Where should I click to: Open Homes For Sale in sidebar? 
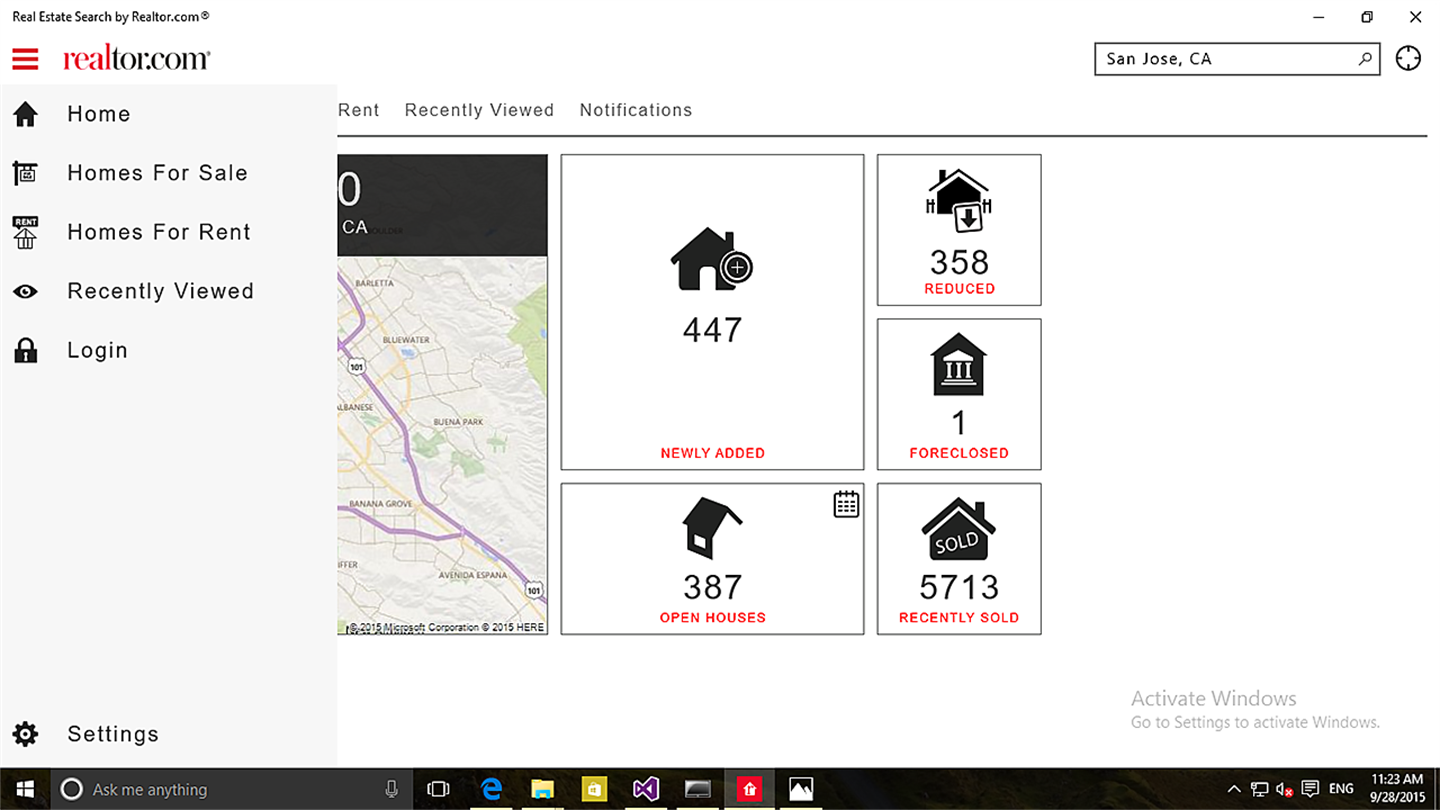coord(168,173)
